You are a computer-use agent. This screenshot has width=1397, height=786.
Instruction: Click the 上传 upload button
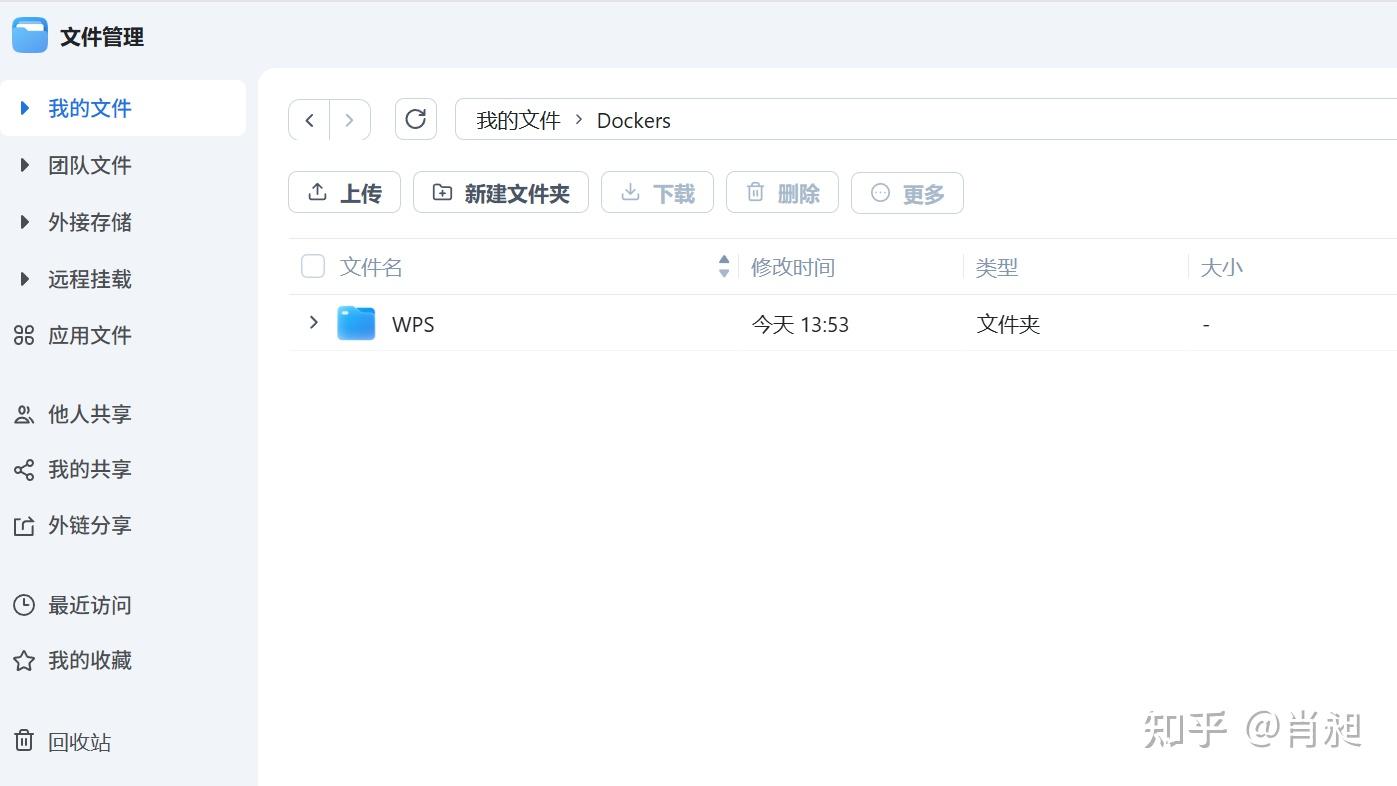[344, 192]
